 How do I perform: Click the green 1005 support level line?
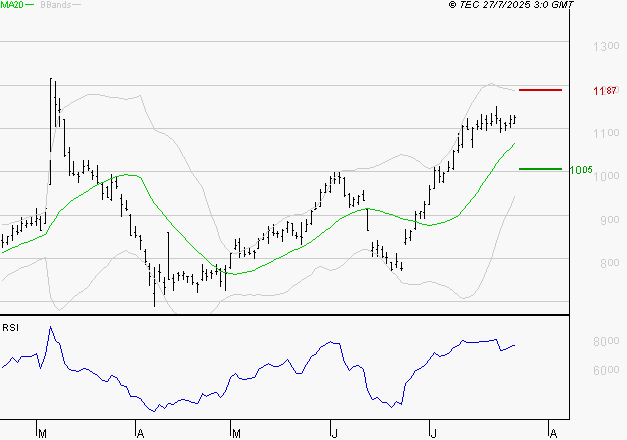(x=540, y=169)
